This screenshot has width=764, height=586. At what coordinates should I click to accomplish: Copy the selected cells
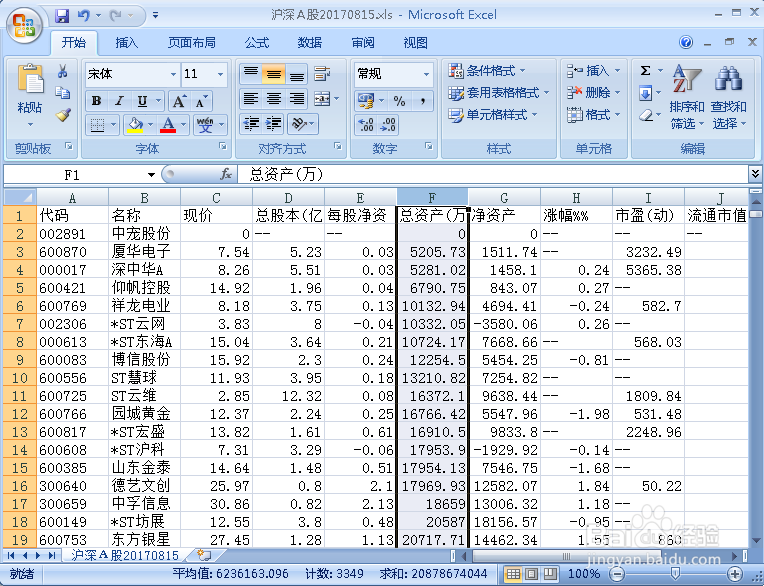point(62,93)
